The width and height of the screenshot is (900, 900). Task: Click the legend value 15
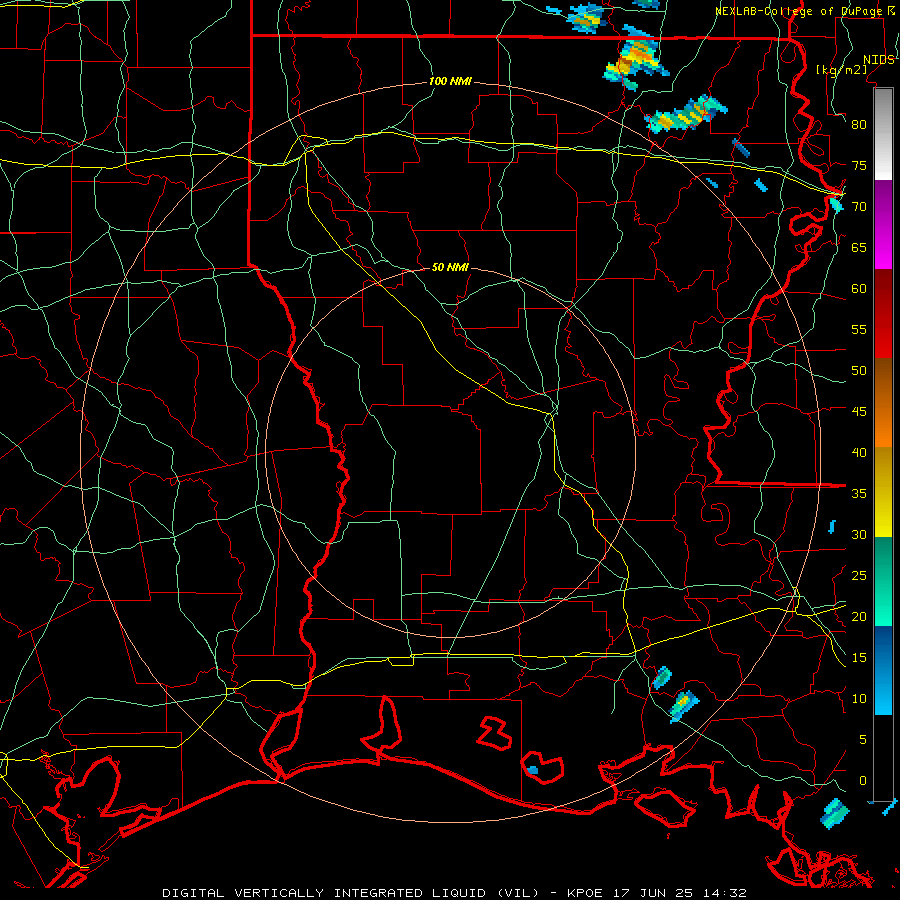click(x=859, y=658)
